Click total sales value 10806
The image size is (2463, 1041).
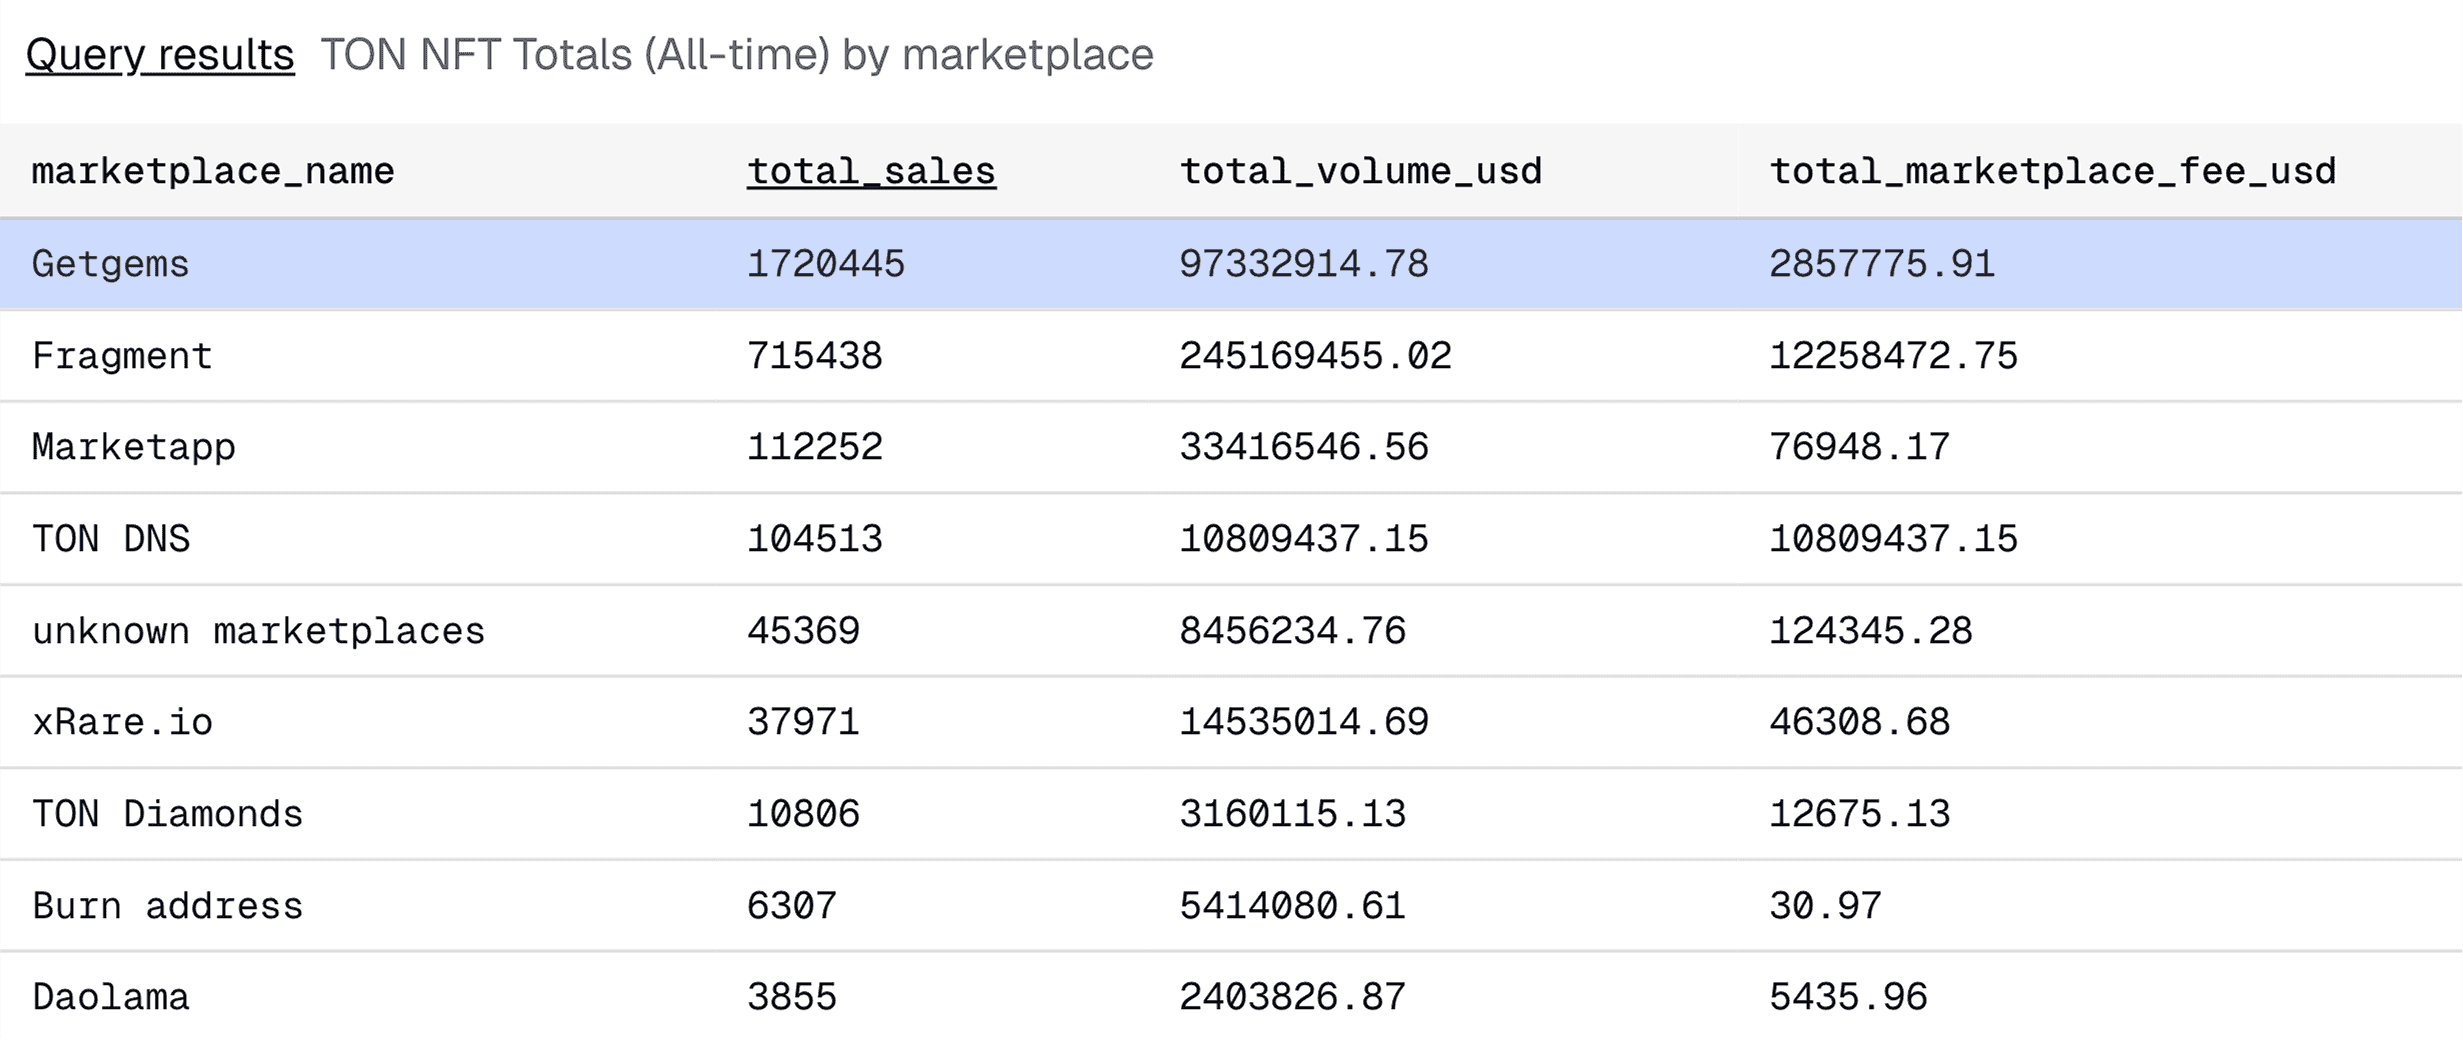click(803, 814)
